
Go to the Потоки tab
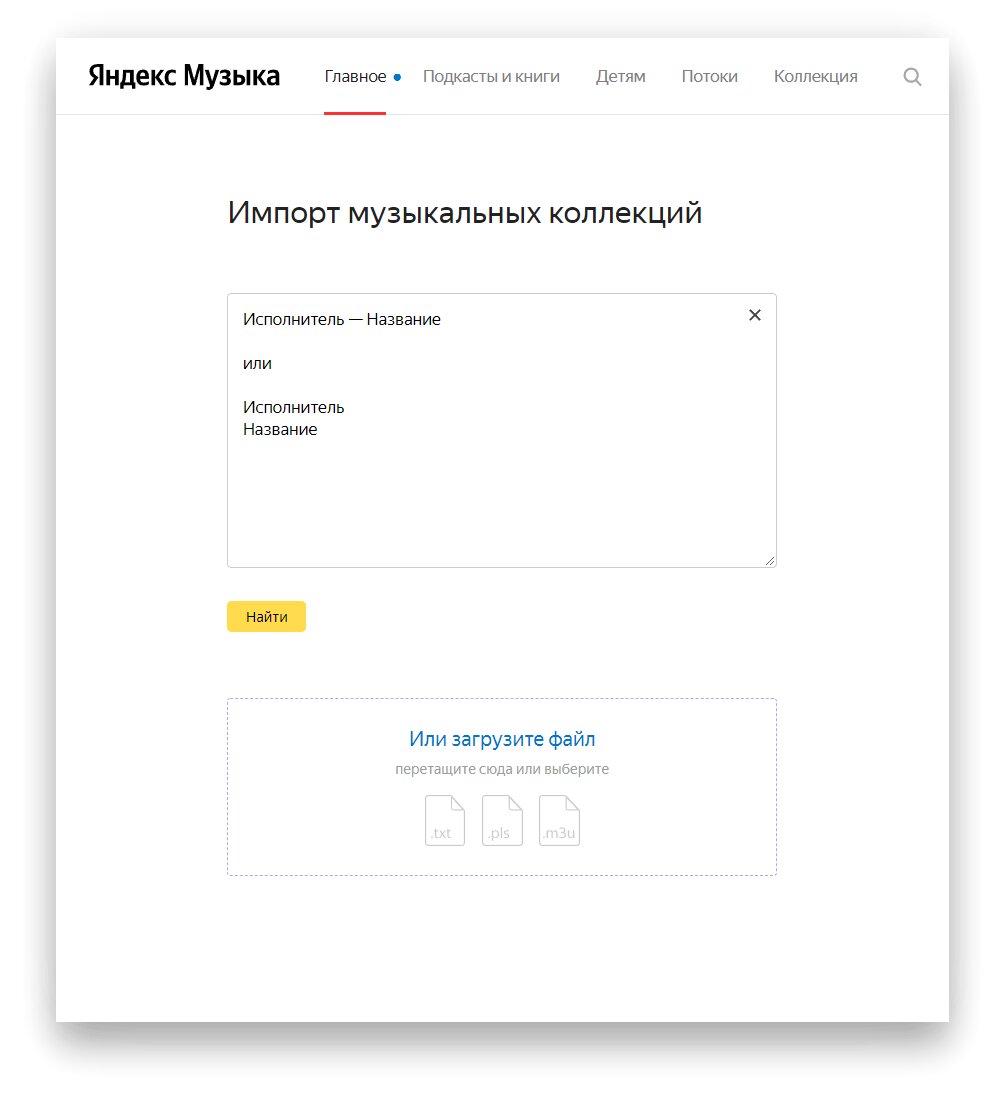tap(710, 76)
